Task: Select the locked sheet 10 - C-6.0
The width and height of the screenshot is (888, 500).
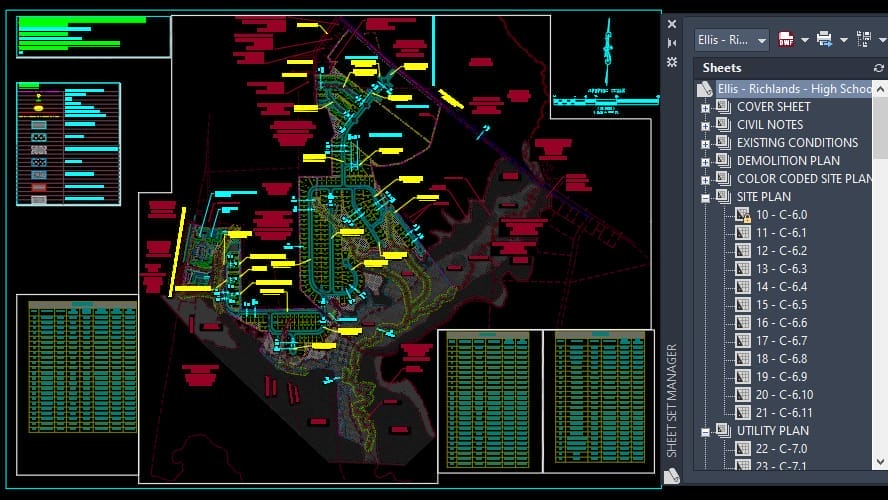Action: coord(780,215)
